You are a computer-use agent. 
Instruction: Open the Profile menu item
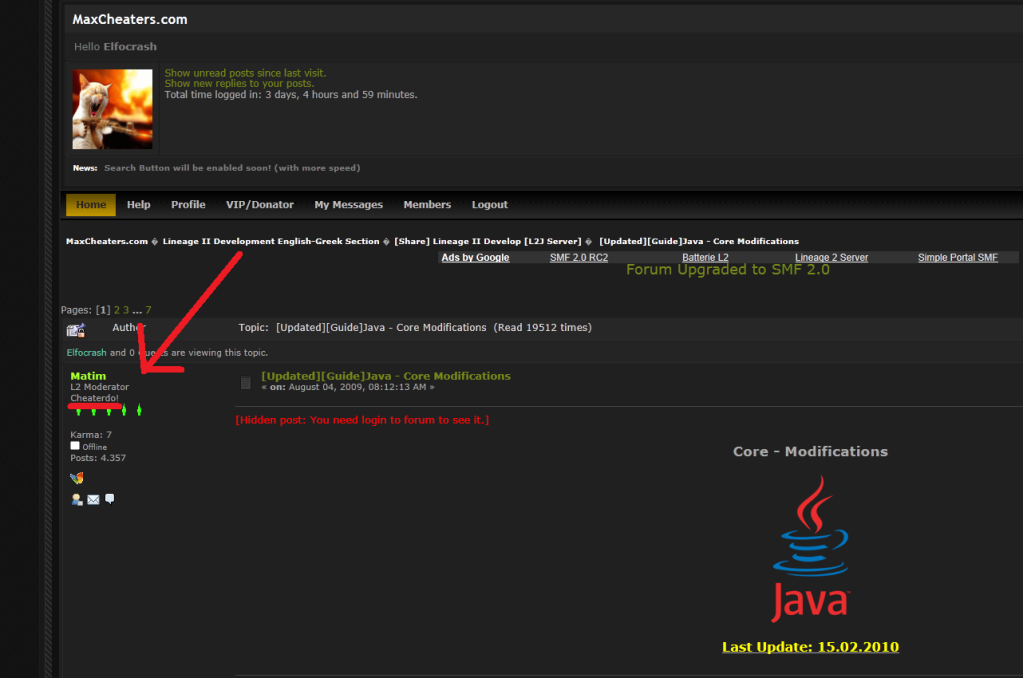188,205
